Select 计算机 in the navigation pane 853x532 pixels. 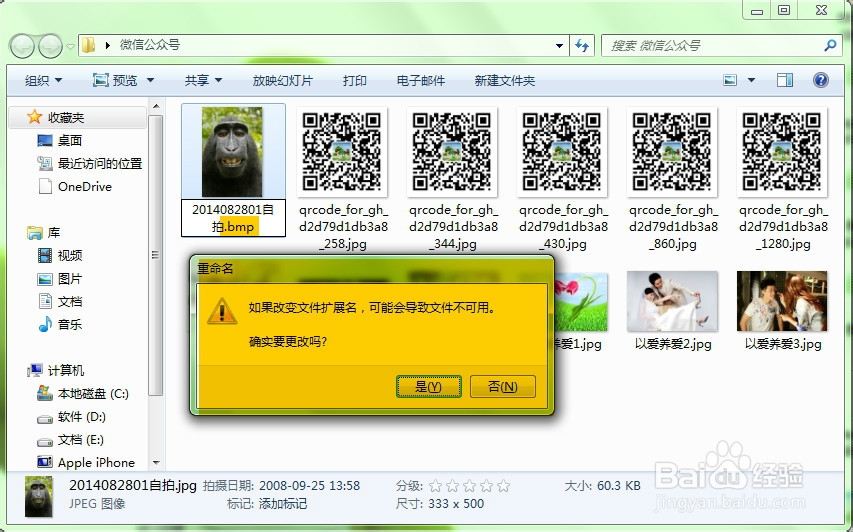[55, 370]
